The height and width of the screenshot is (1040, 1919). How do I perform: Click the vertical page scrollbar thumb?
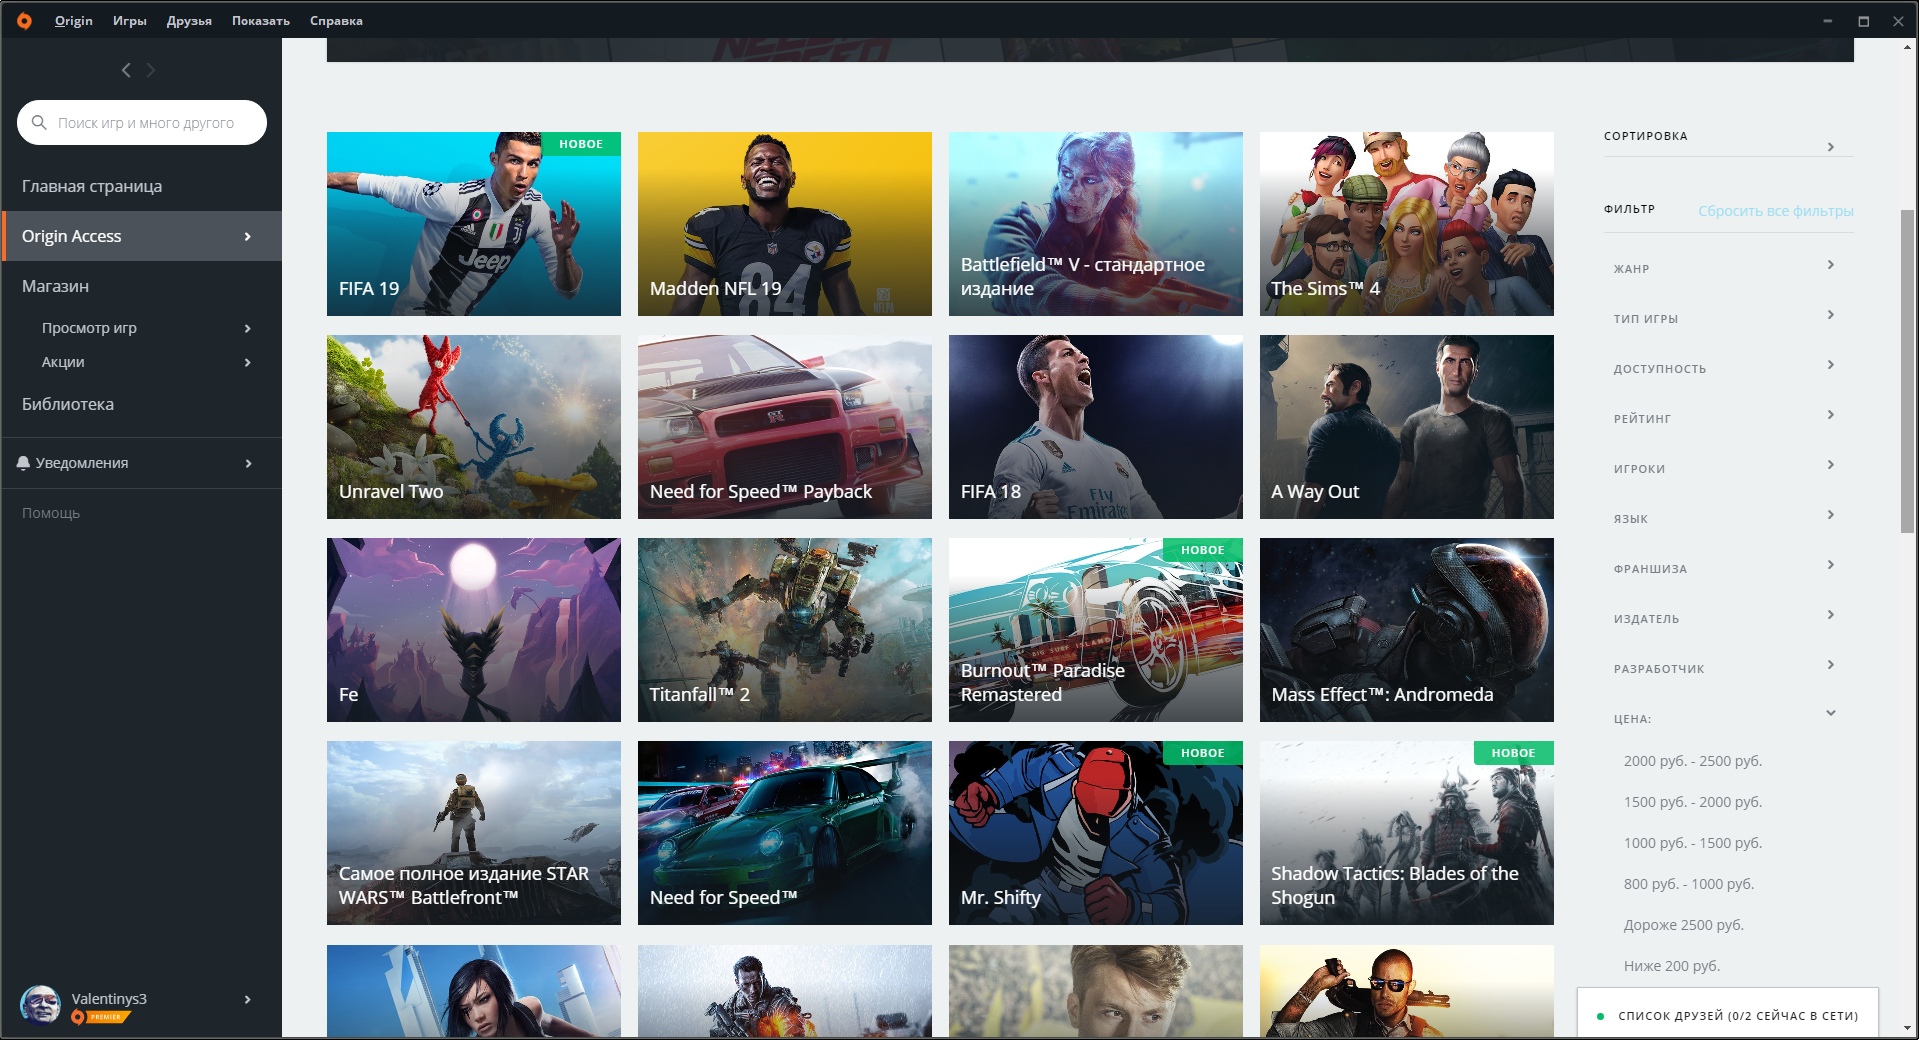pyautogui.click(x=1907, y=371)
